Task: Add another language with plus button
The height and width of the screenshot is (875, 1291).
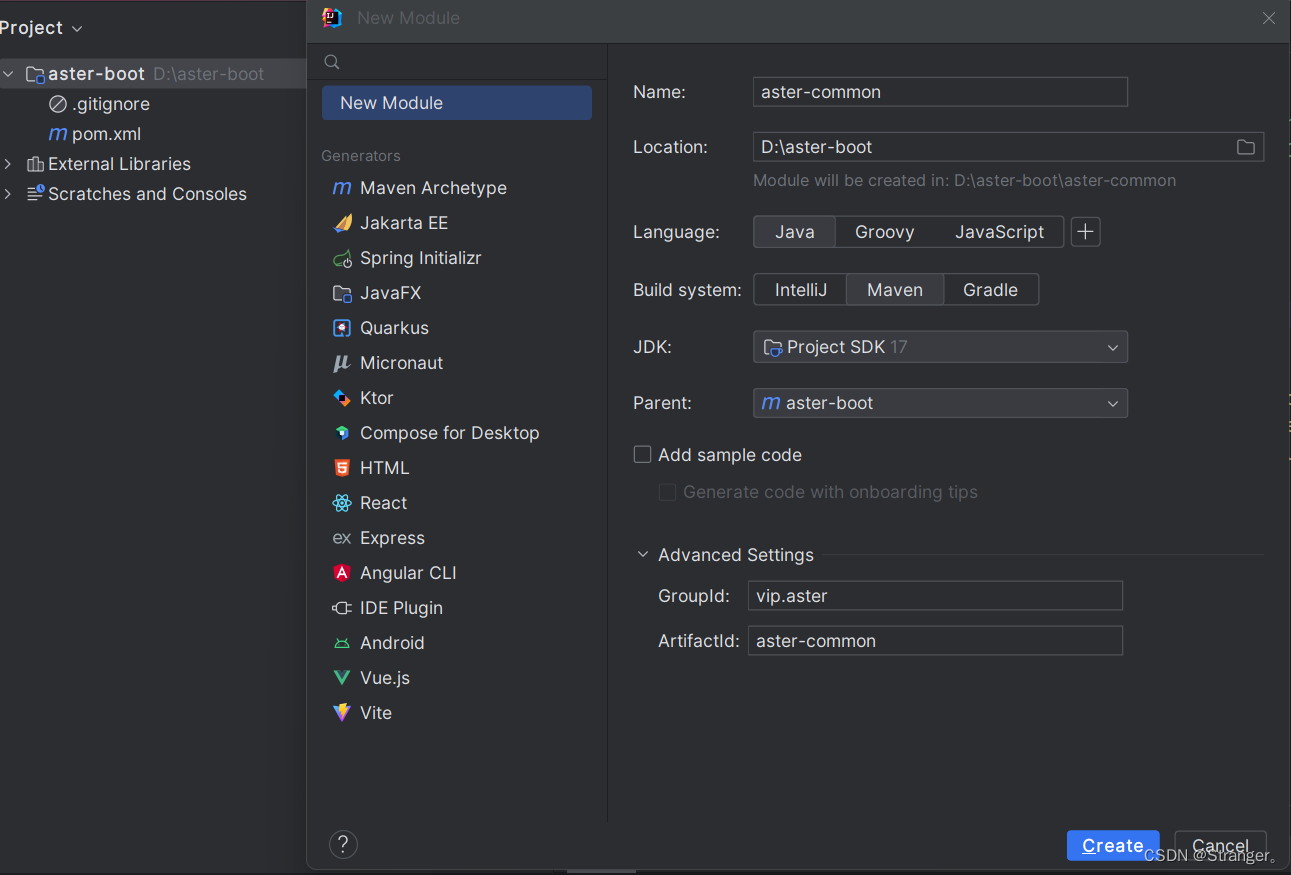Action: [1086, 232]
